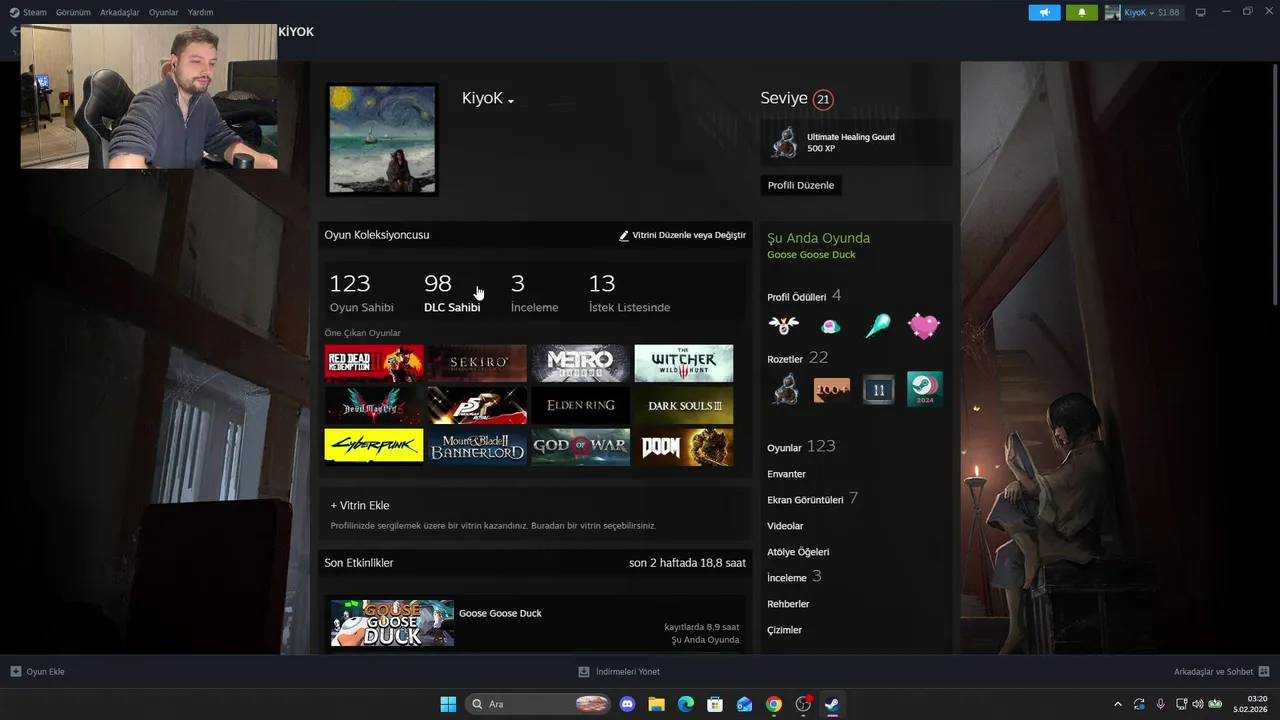Select the KİYOK navigation tab
Screen dimensions: 1280x720
296,32
